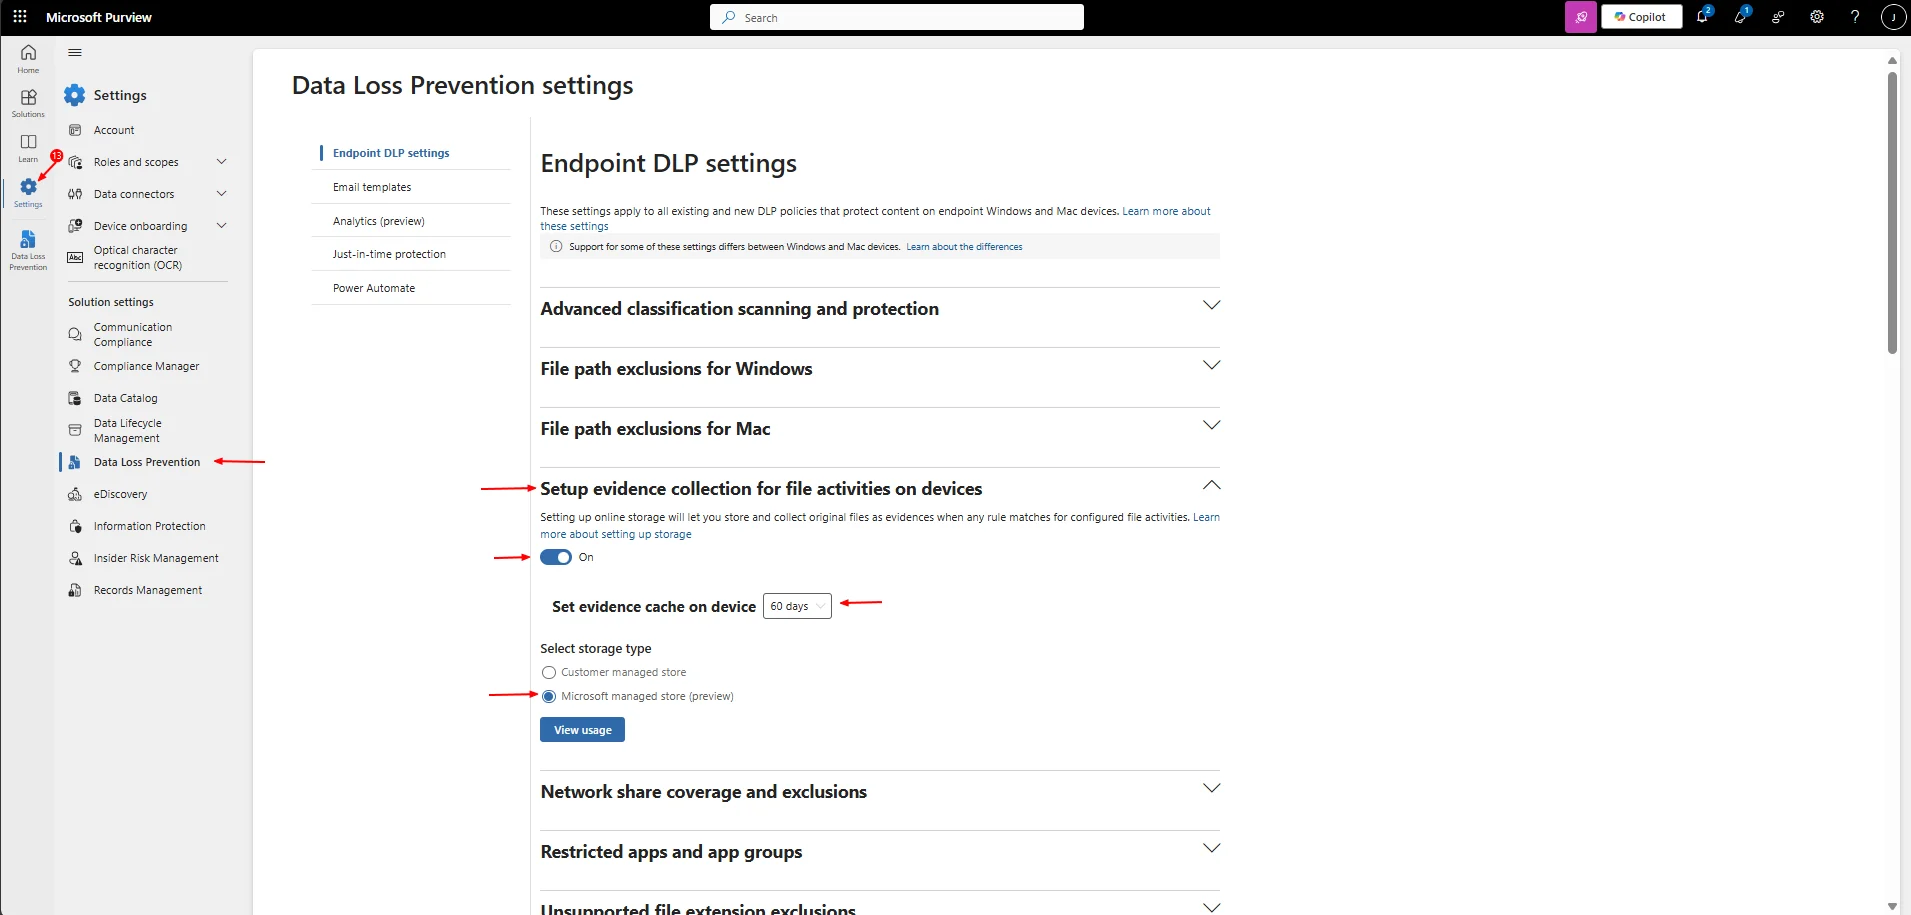This screenshot has width=1911, height=915.
Task: Open header settings gear icon
Action: coord(1817,17)
